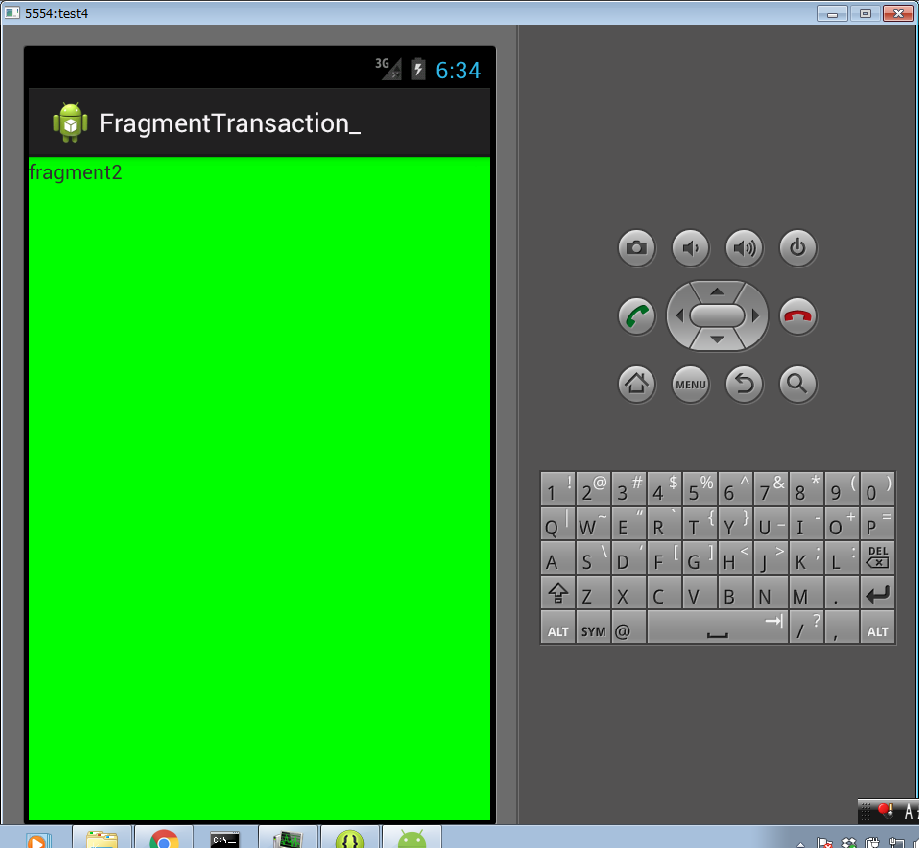
Task: Click the red end call button
Action: [798, 316]
